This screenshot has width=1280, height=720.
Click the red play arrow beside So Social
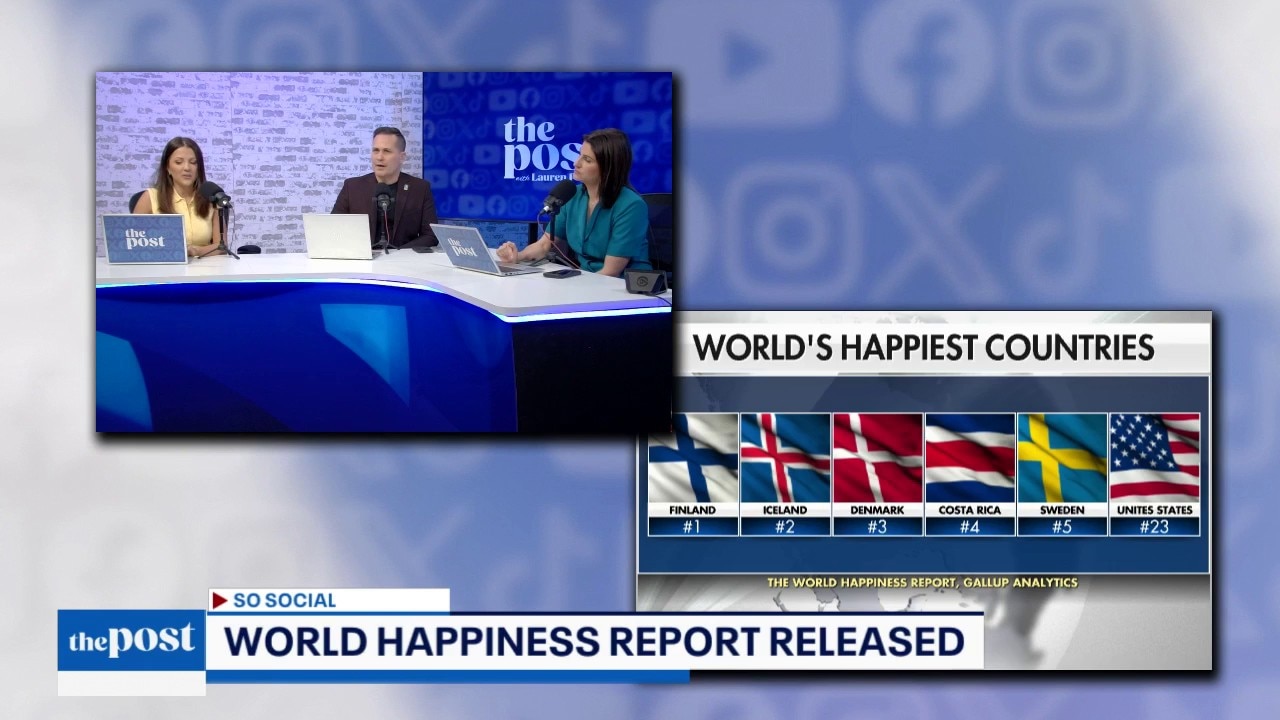[220, 600]
